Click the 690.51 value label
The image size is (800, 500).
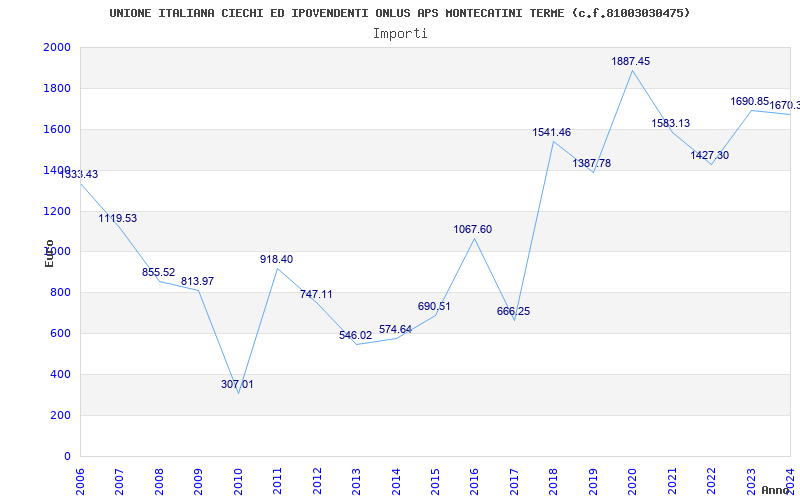[x=434, y=306]
